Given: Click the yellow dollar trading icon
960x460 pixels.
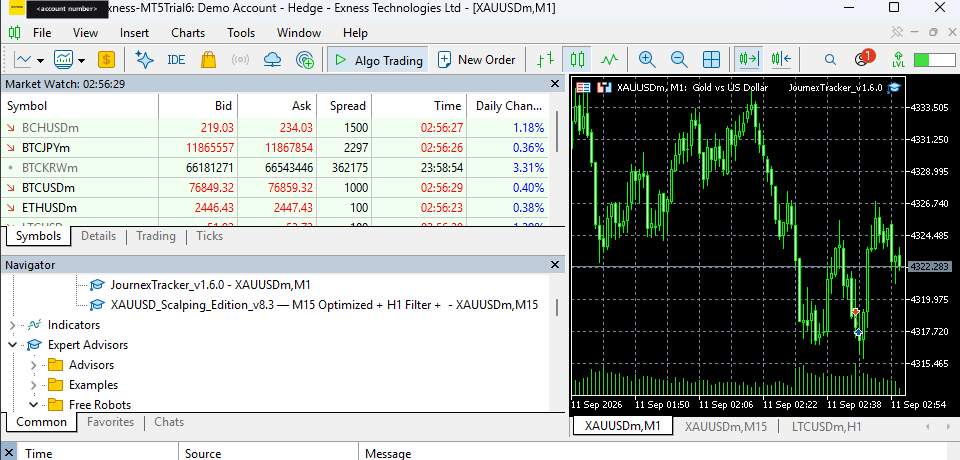Looking at the screenshot, I should pos(107,60).
